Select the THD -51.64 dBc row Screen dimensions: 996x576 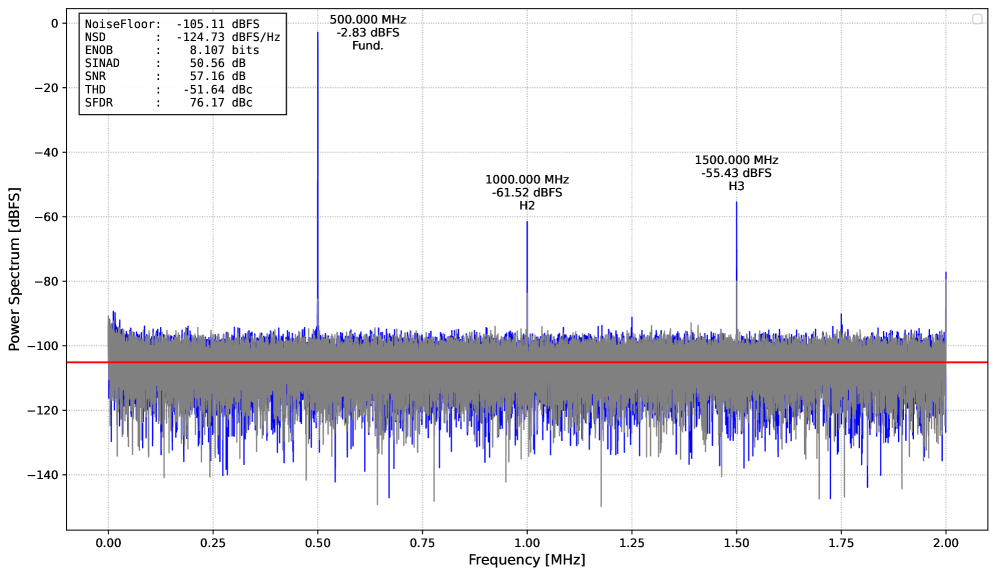point(168,90)
